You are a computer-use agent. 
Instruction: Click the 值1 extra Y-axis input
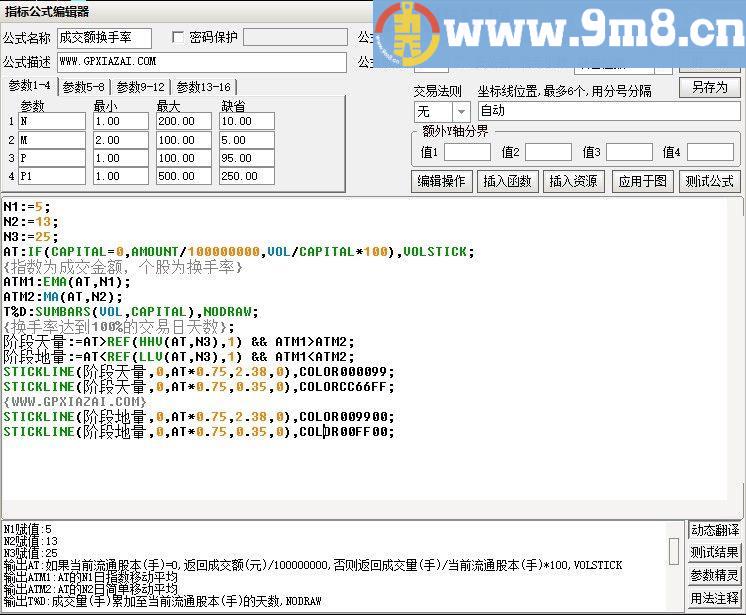click(x=466, y=153)
